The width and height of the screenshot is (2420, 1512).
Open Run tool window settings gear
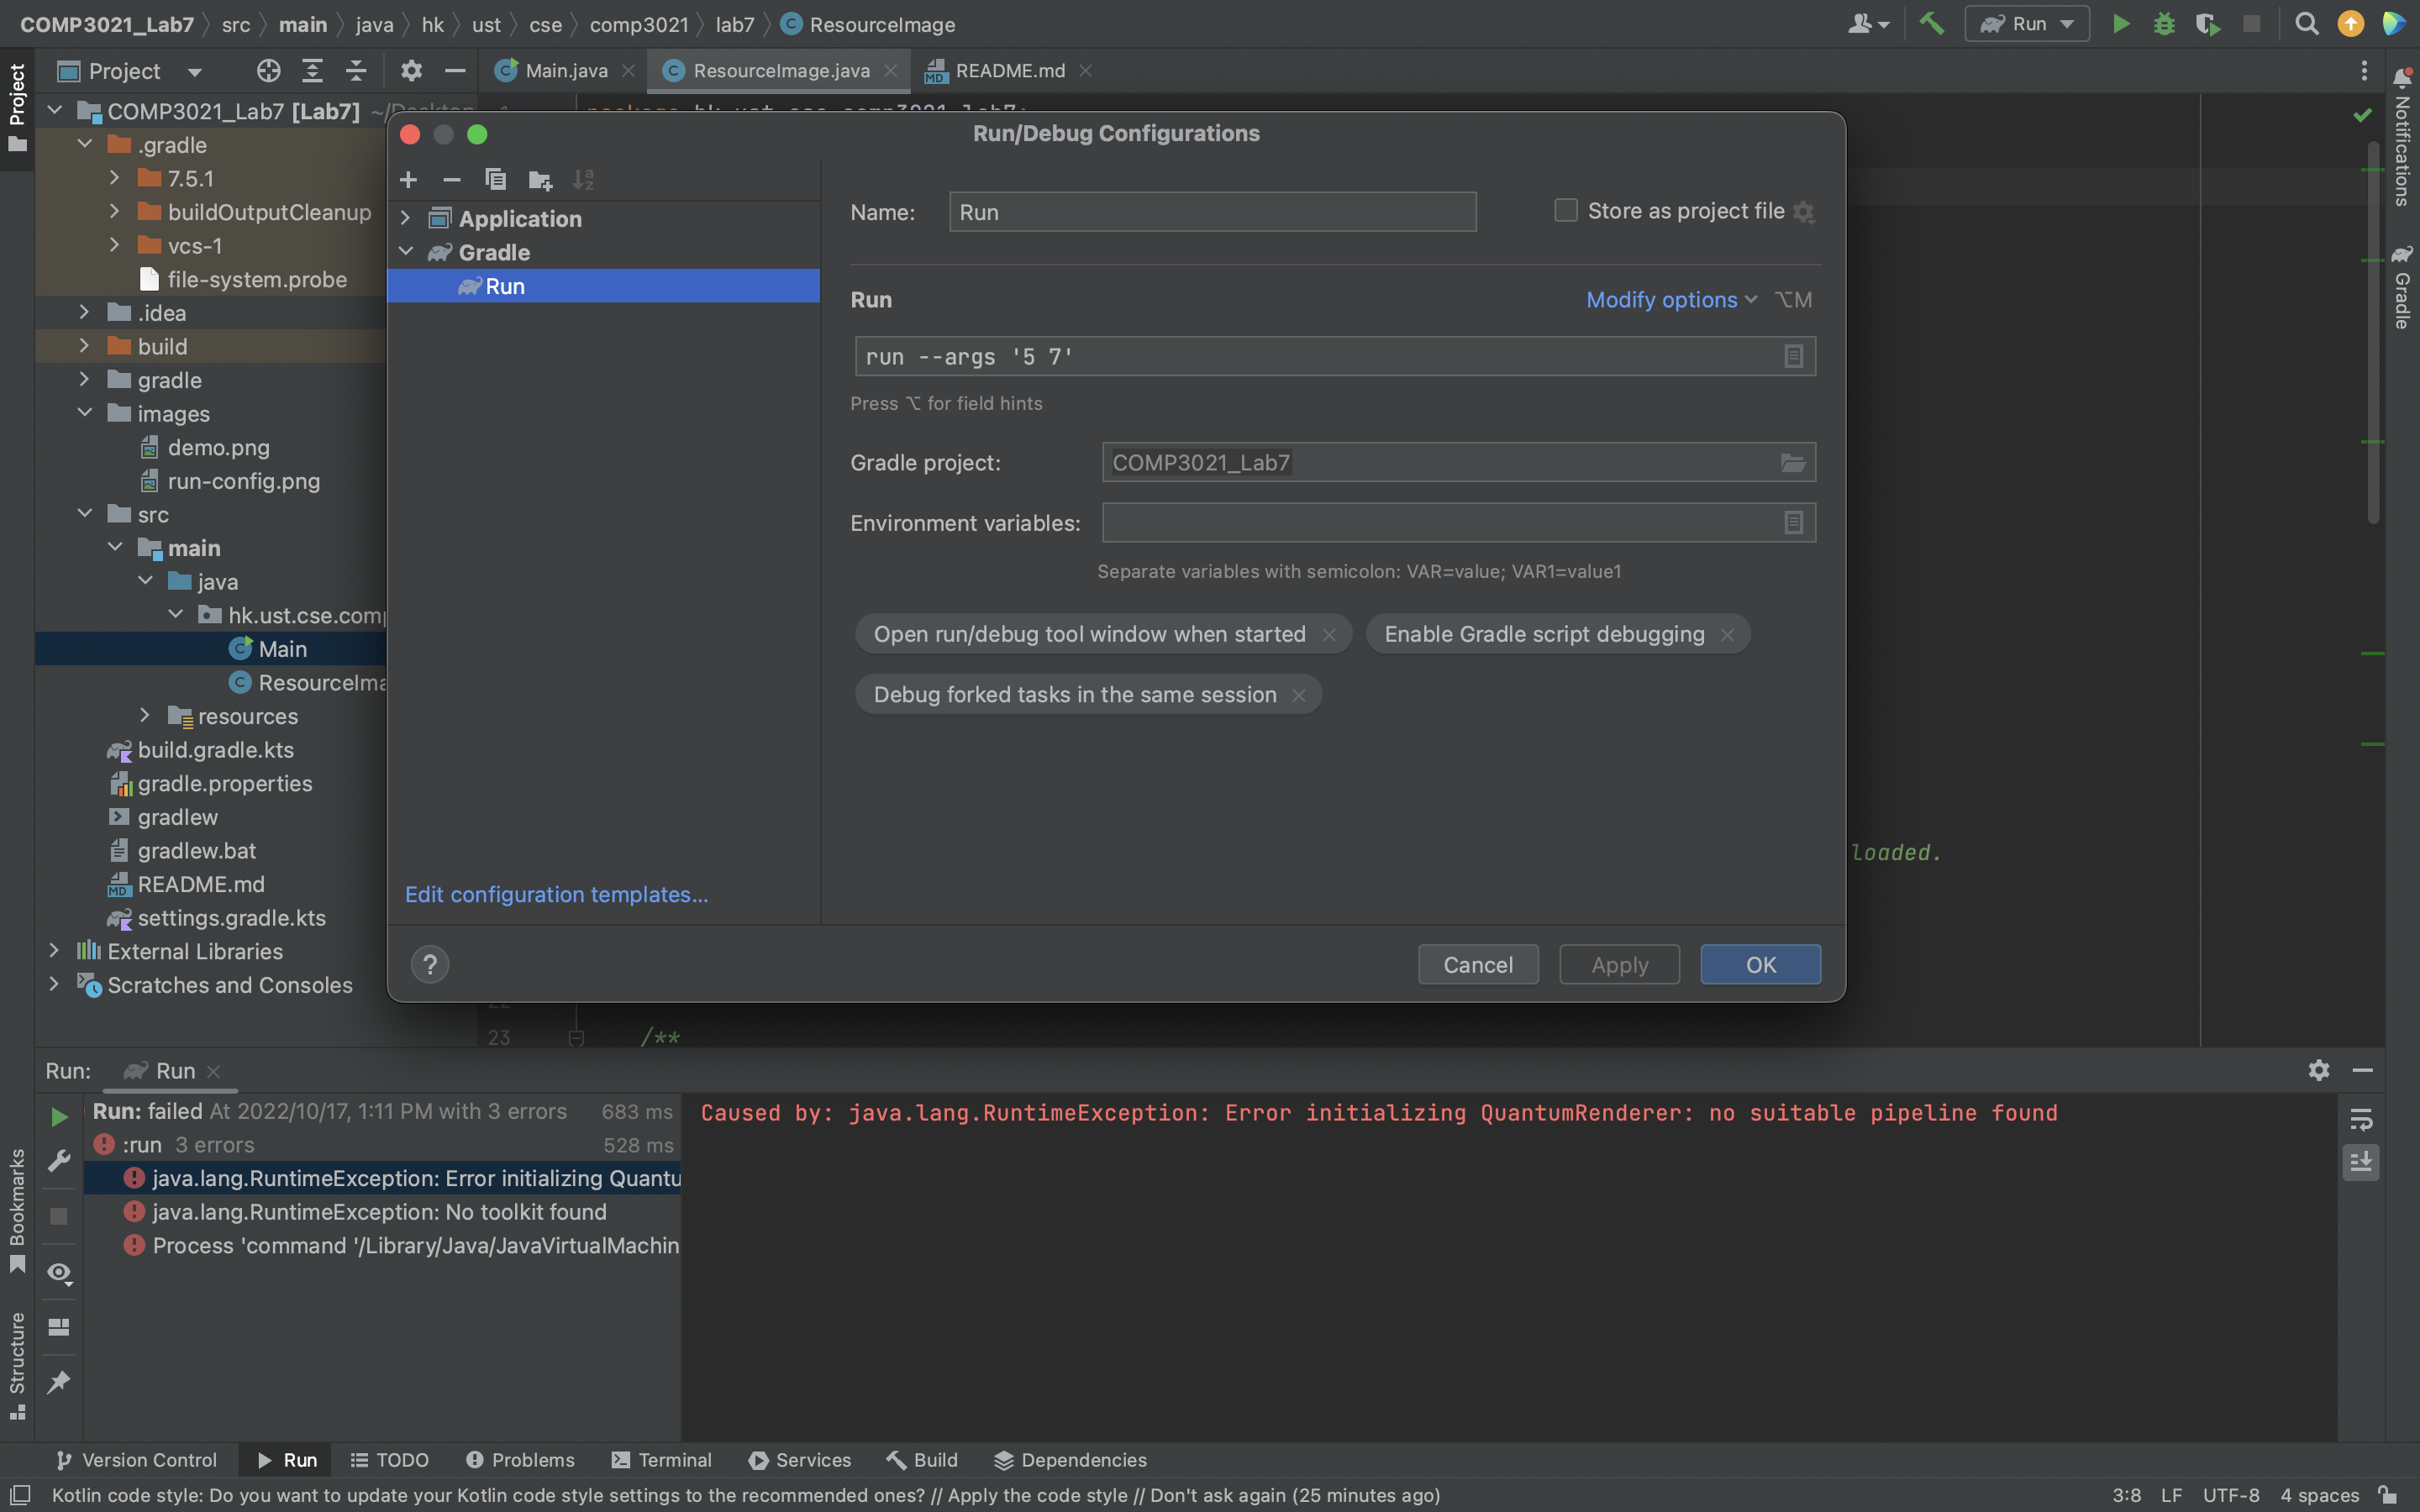click(2319, 1071)
